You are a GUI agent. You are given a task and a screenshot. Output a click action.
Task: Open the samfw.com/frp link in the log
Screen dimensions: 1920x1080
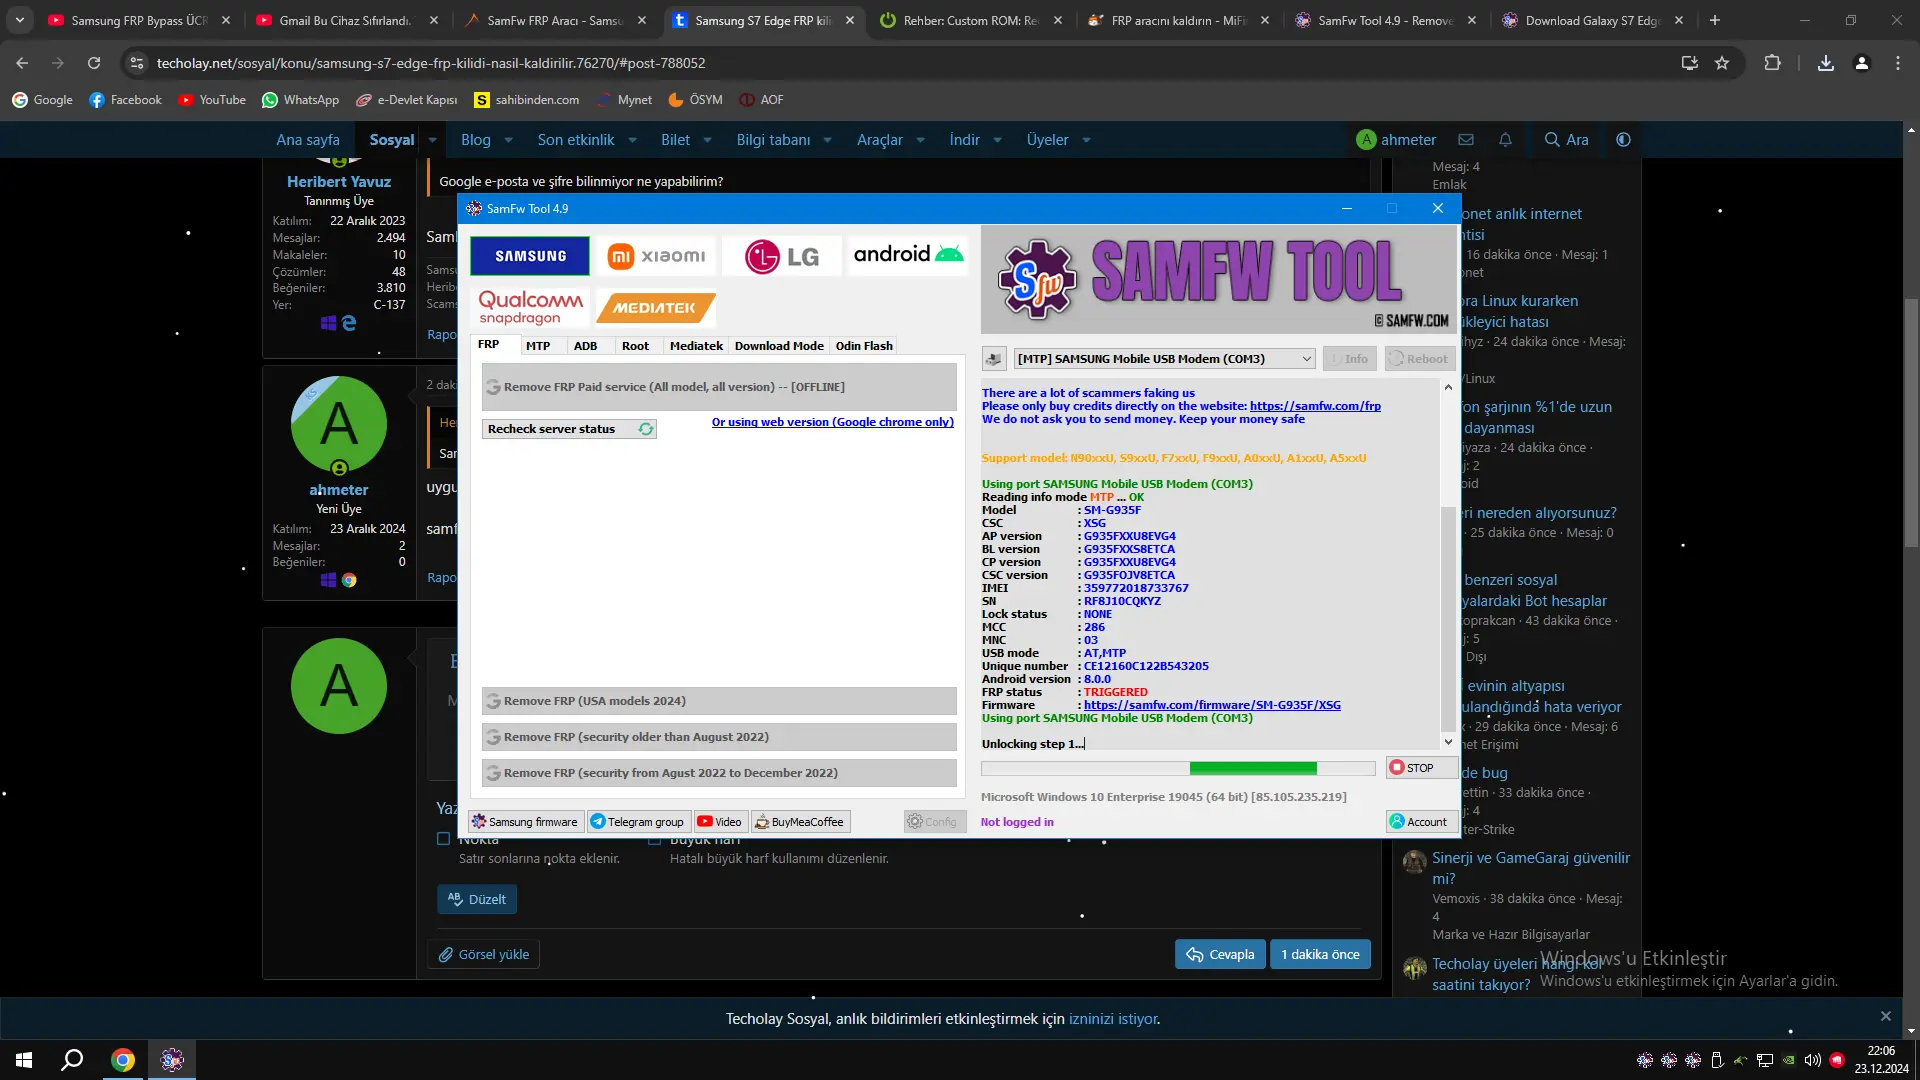coord(1315,406)
